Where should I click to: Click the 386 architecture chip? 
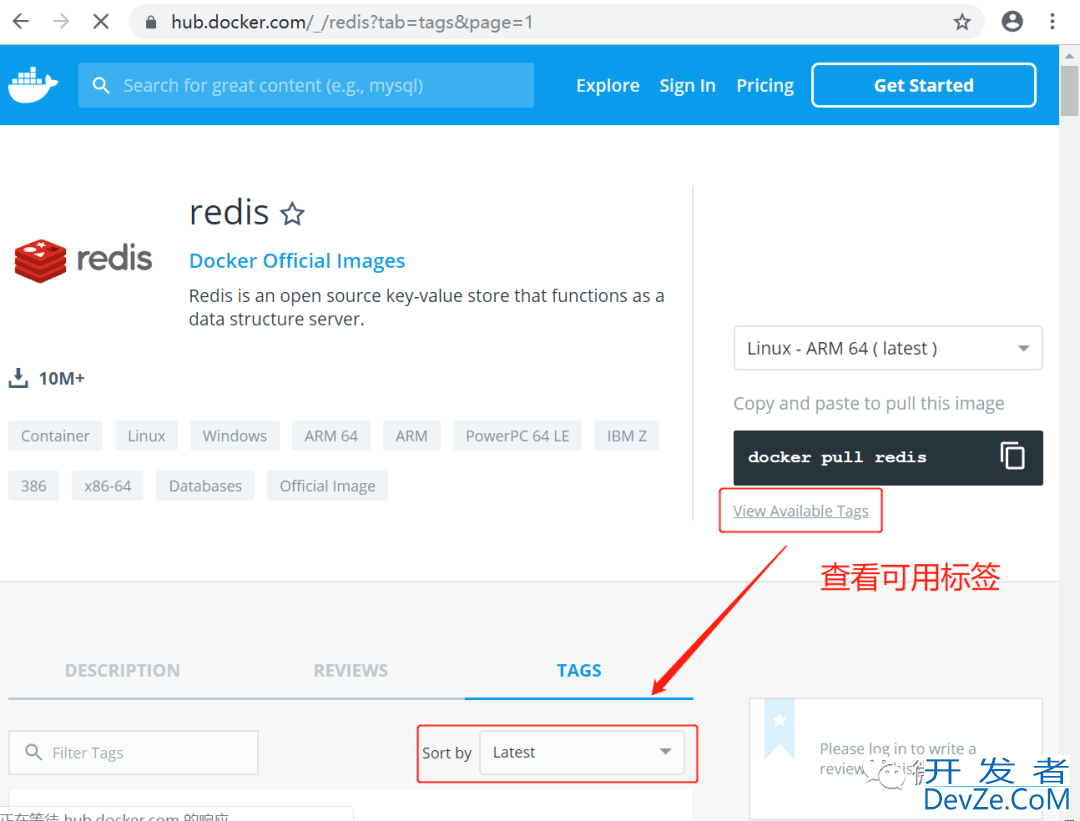34,486
